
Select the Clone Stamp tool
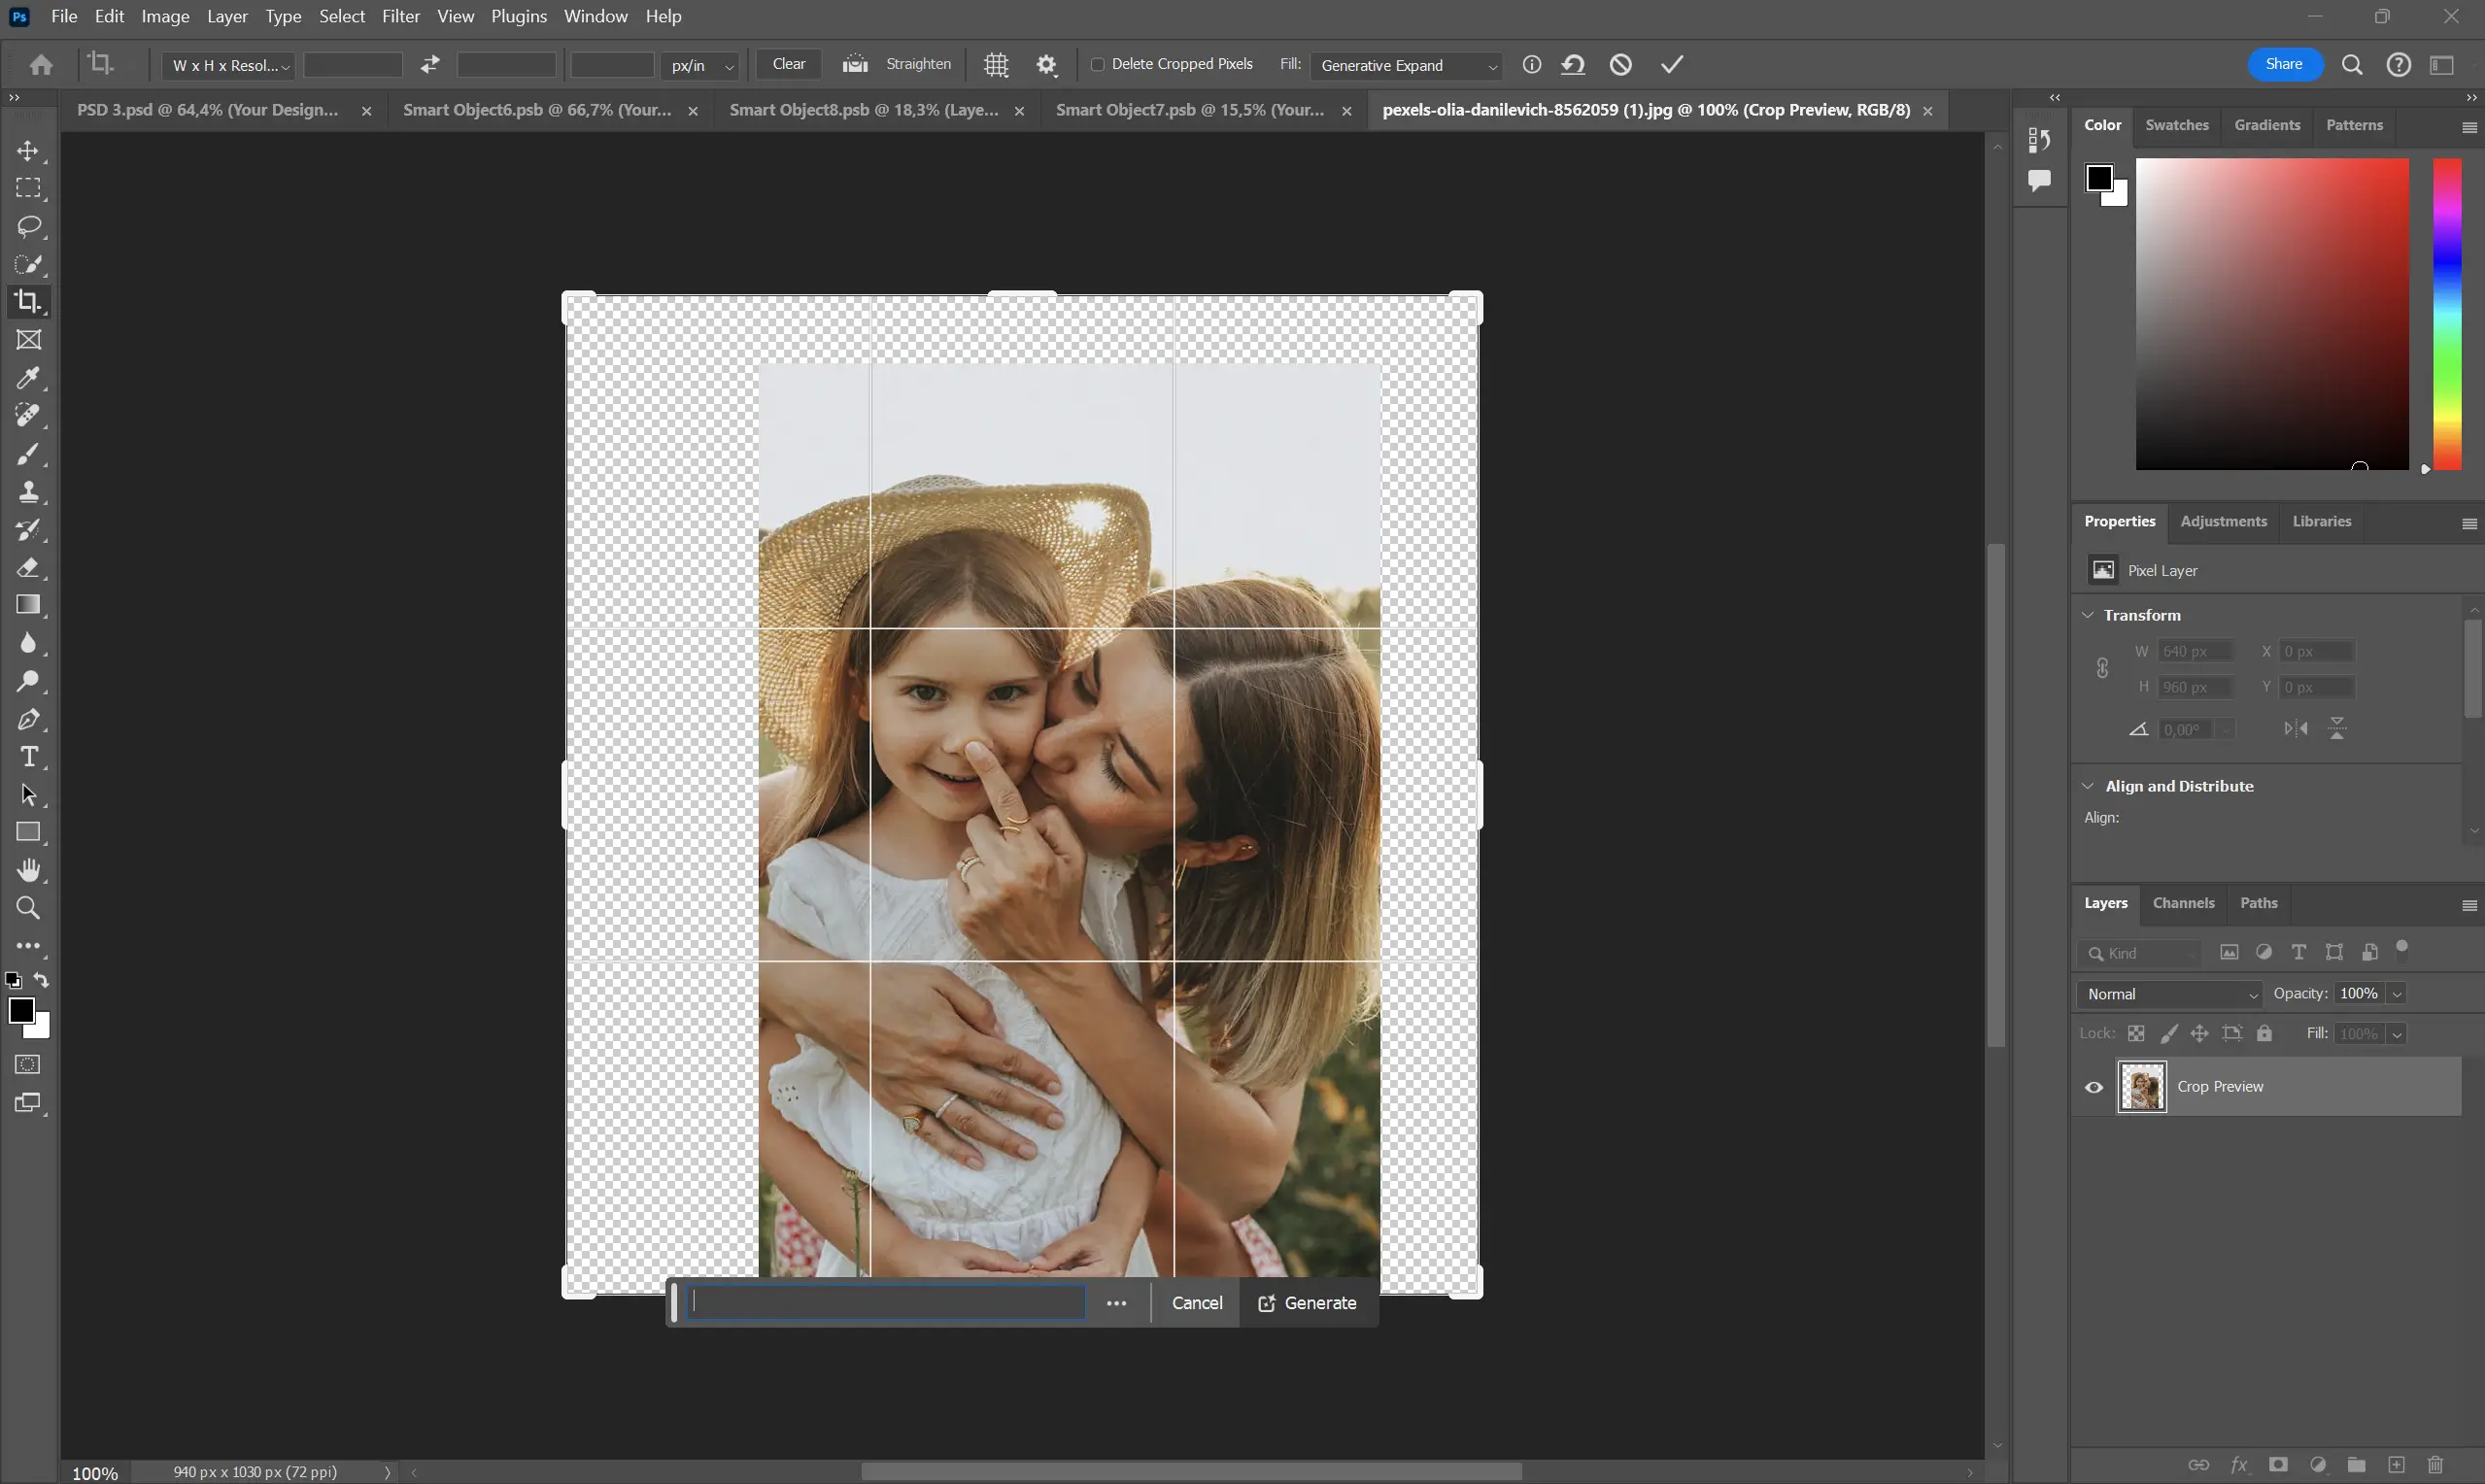click(28, 492)
